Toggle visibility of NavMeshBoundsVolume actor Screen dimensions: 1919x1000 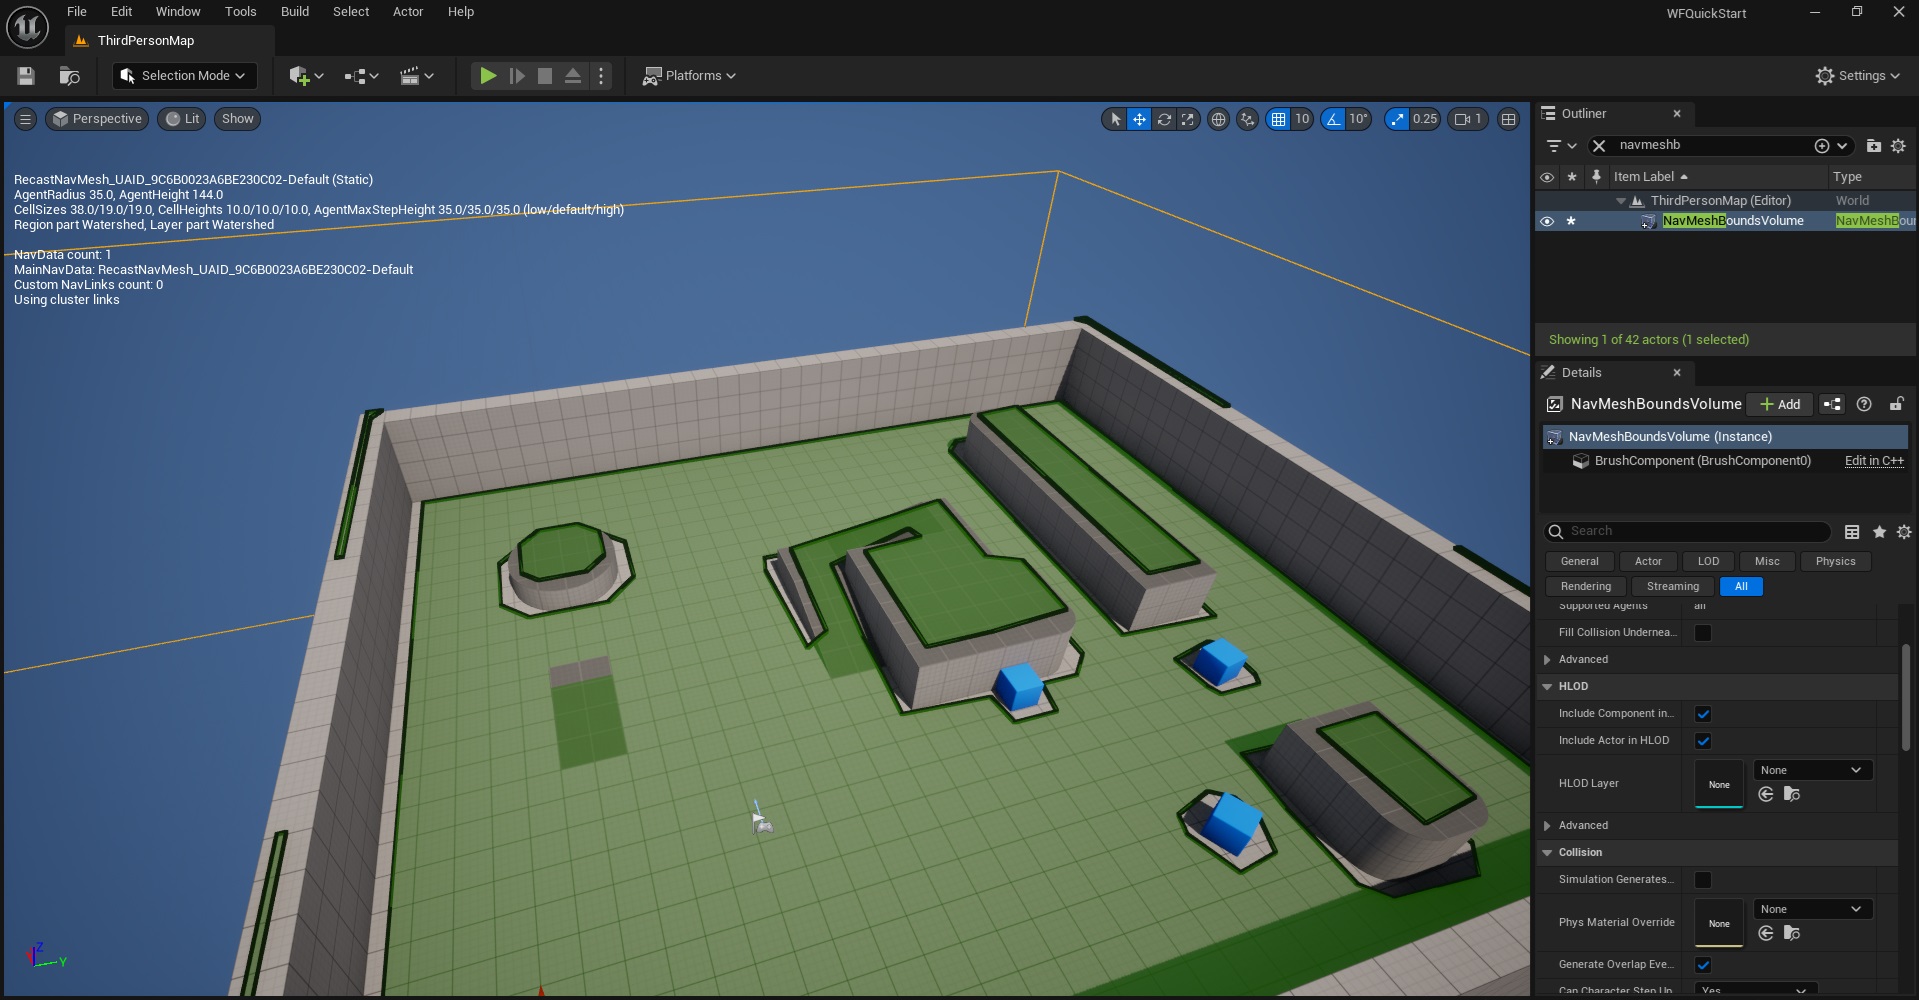click(1547, 221)
